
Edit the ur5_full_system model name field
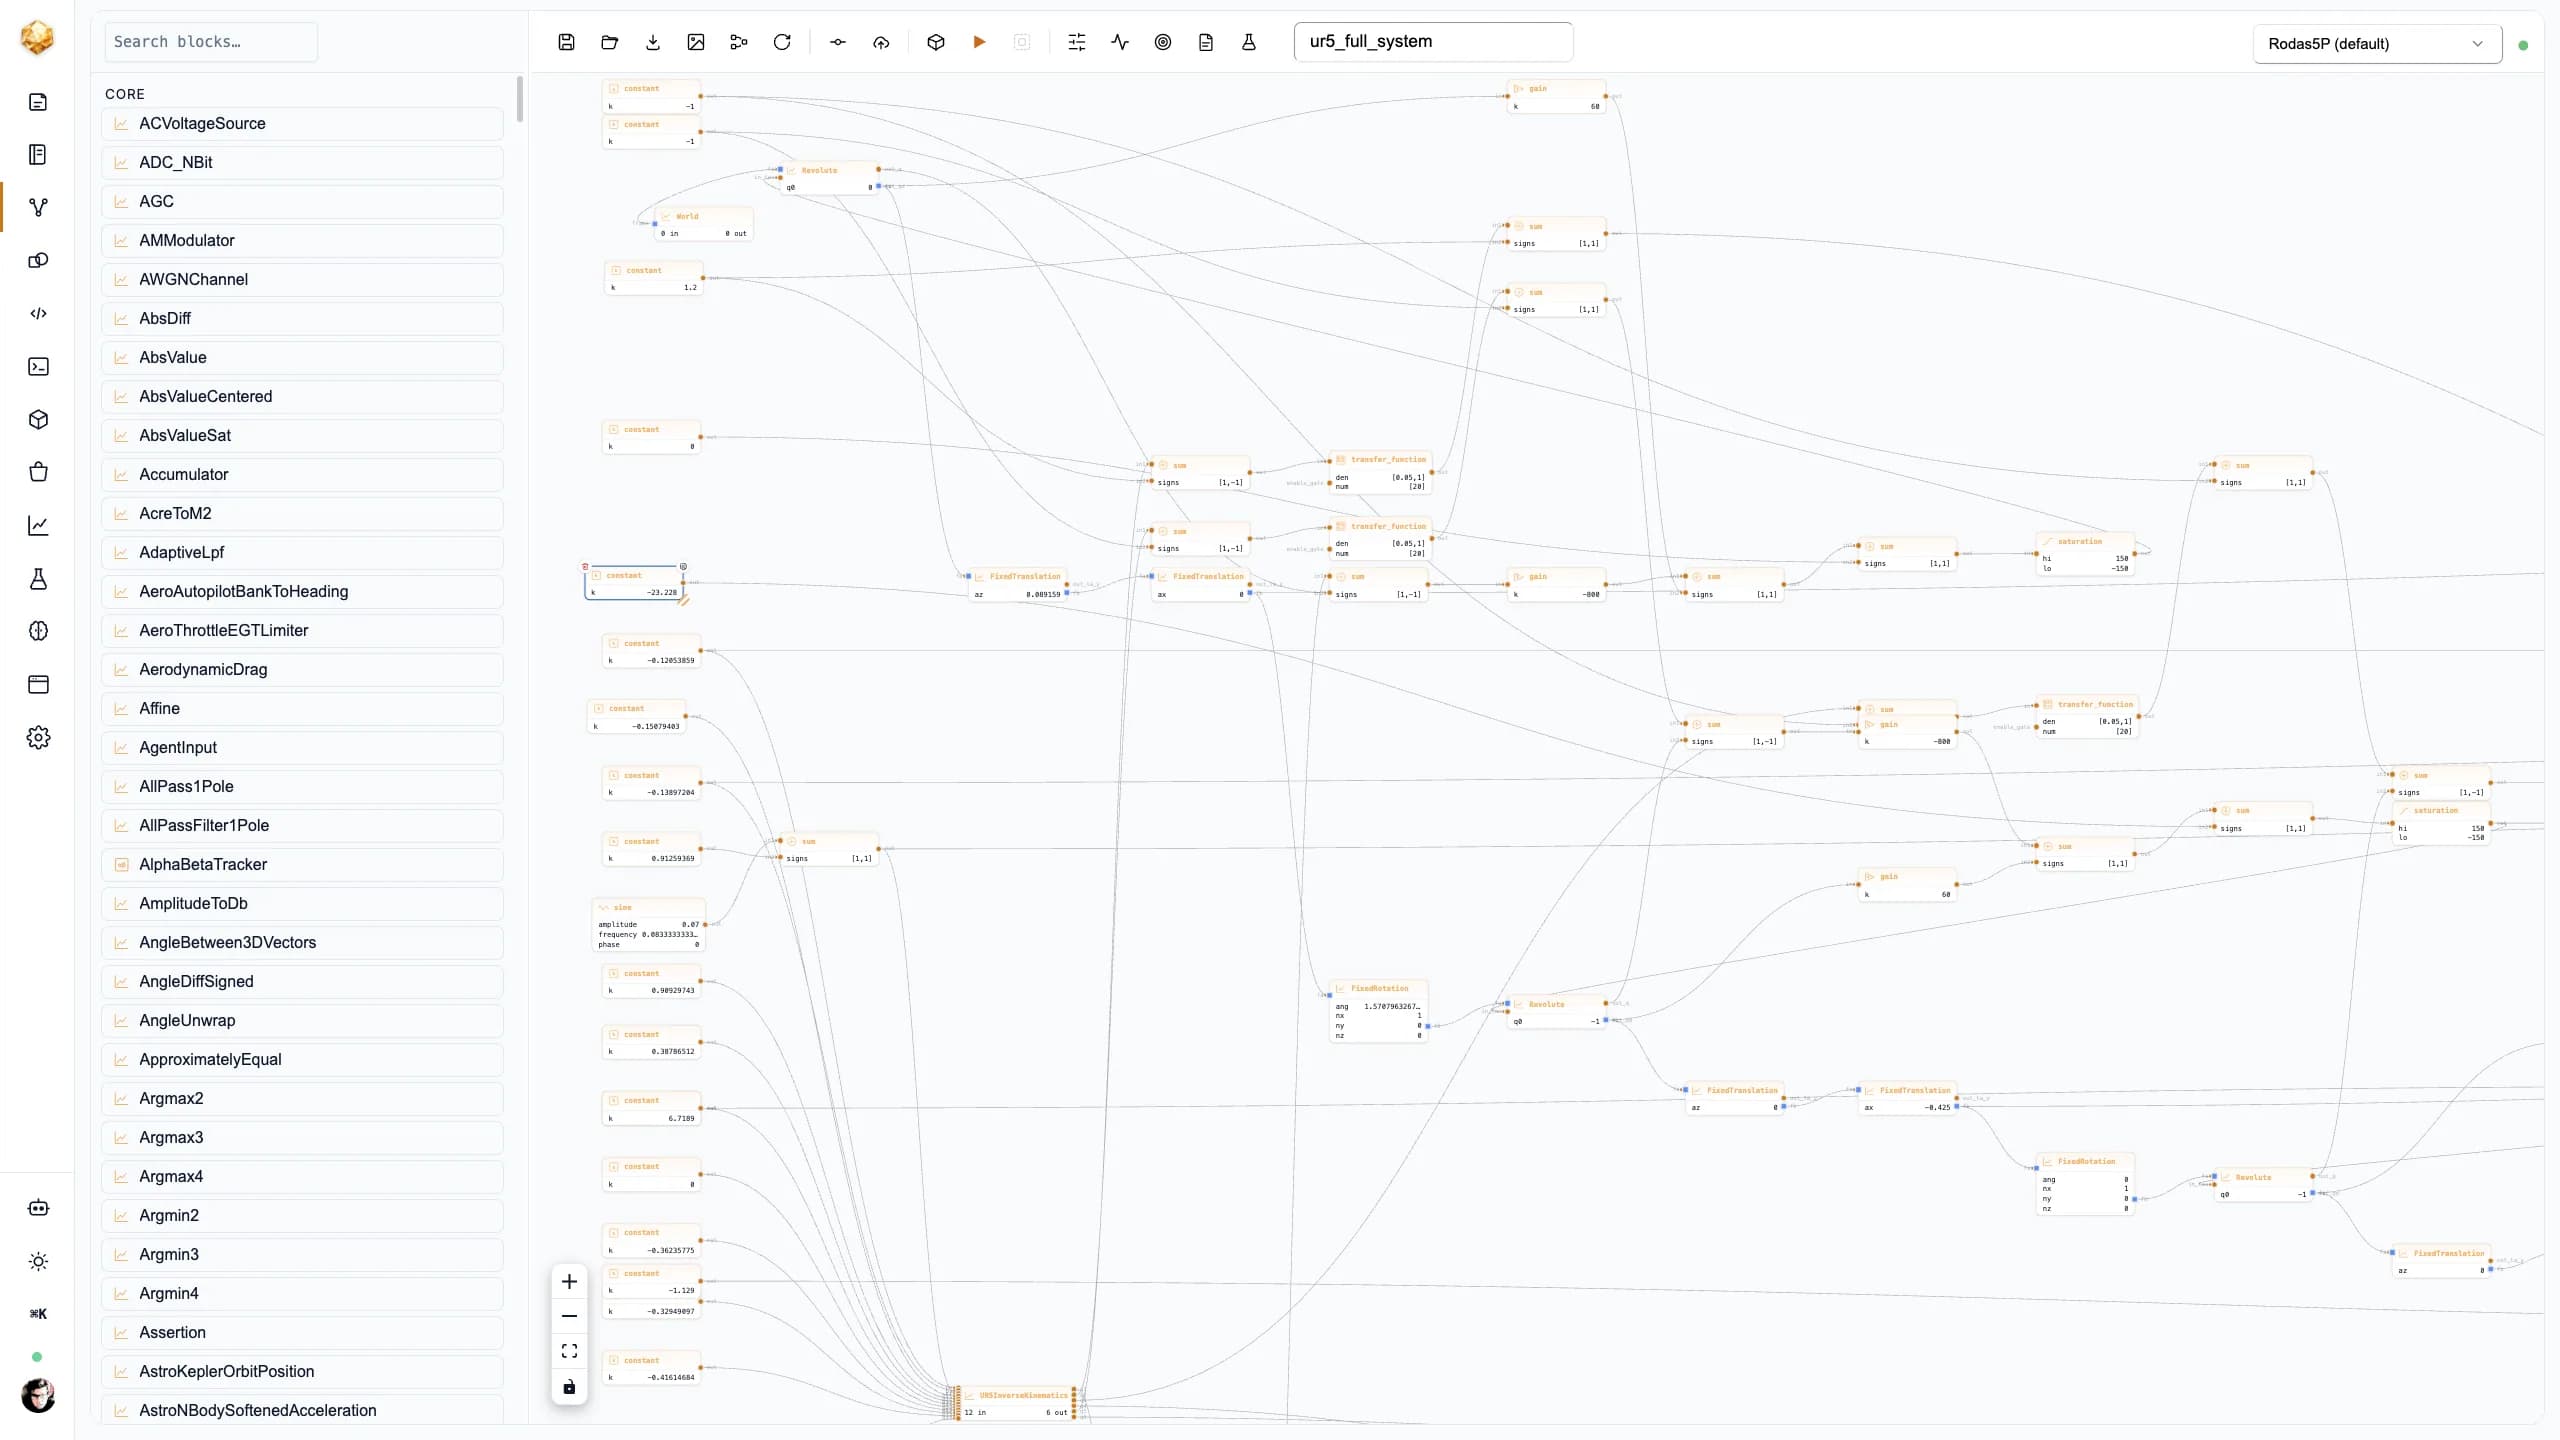tap(1433, 42)
